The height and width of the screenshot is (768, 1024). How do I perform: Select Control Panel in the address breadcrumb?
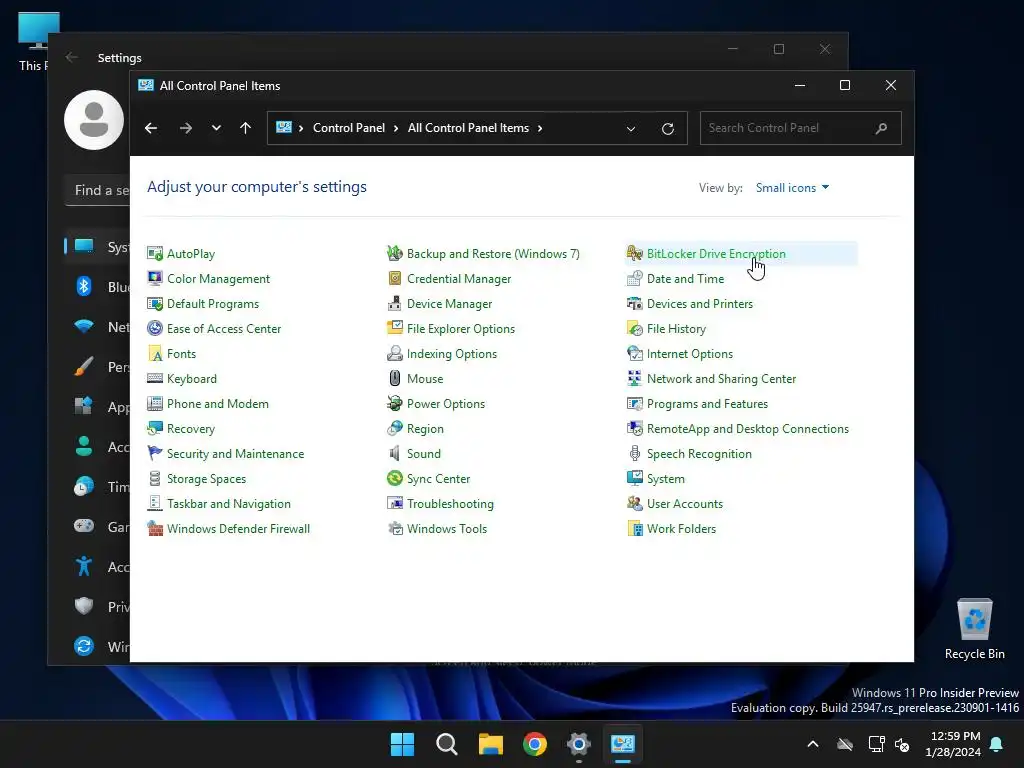point(349,128)
